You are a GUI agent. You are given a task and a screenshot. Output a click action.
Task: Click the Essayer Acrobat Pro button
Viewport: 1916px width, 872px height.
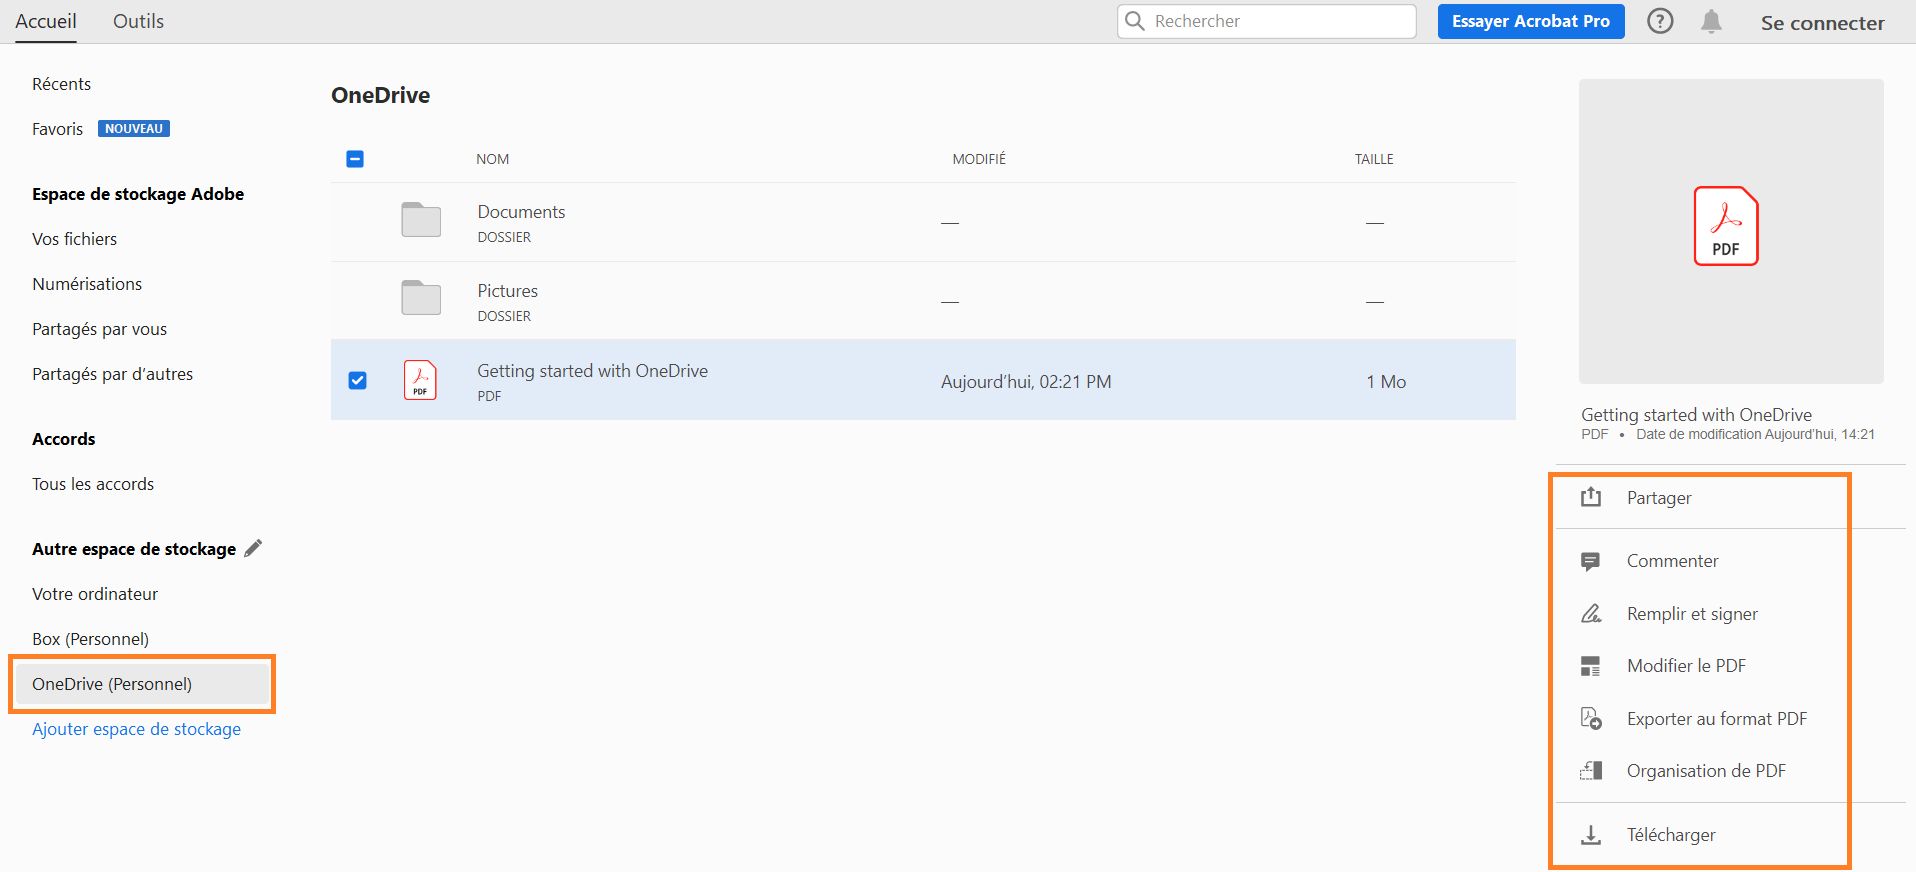pyautogui.click(x=1530, y=21)
